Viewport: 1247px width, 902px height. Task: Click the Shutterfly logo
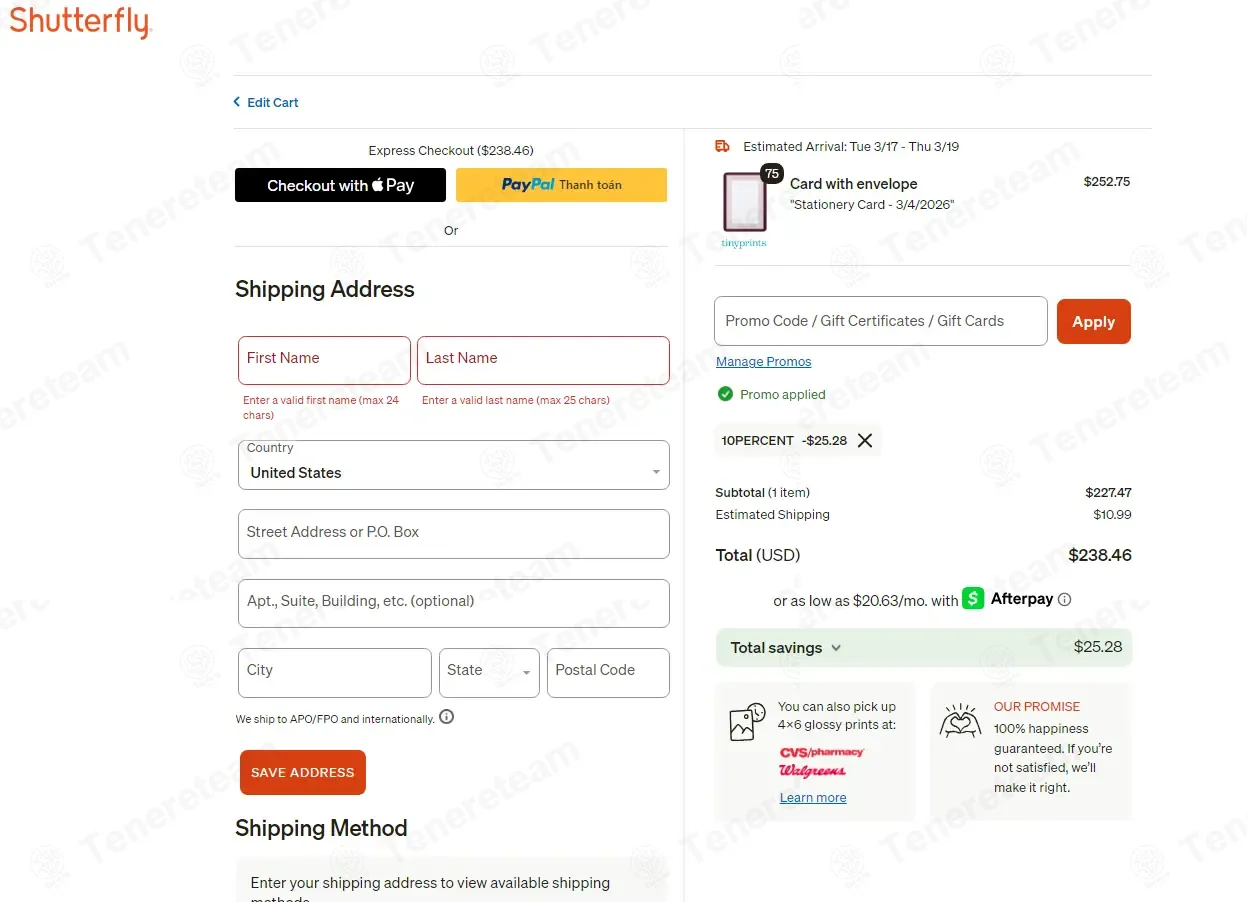79,22
